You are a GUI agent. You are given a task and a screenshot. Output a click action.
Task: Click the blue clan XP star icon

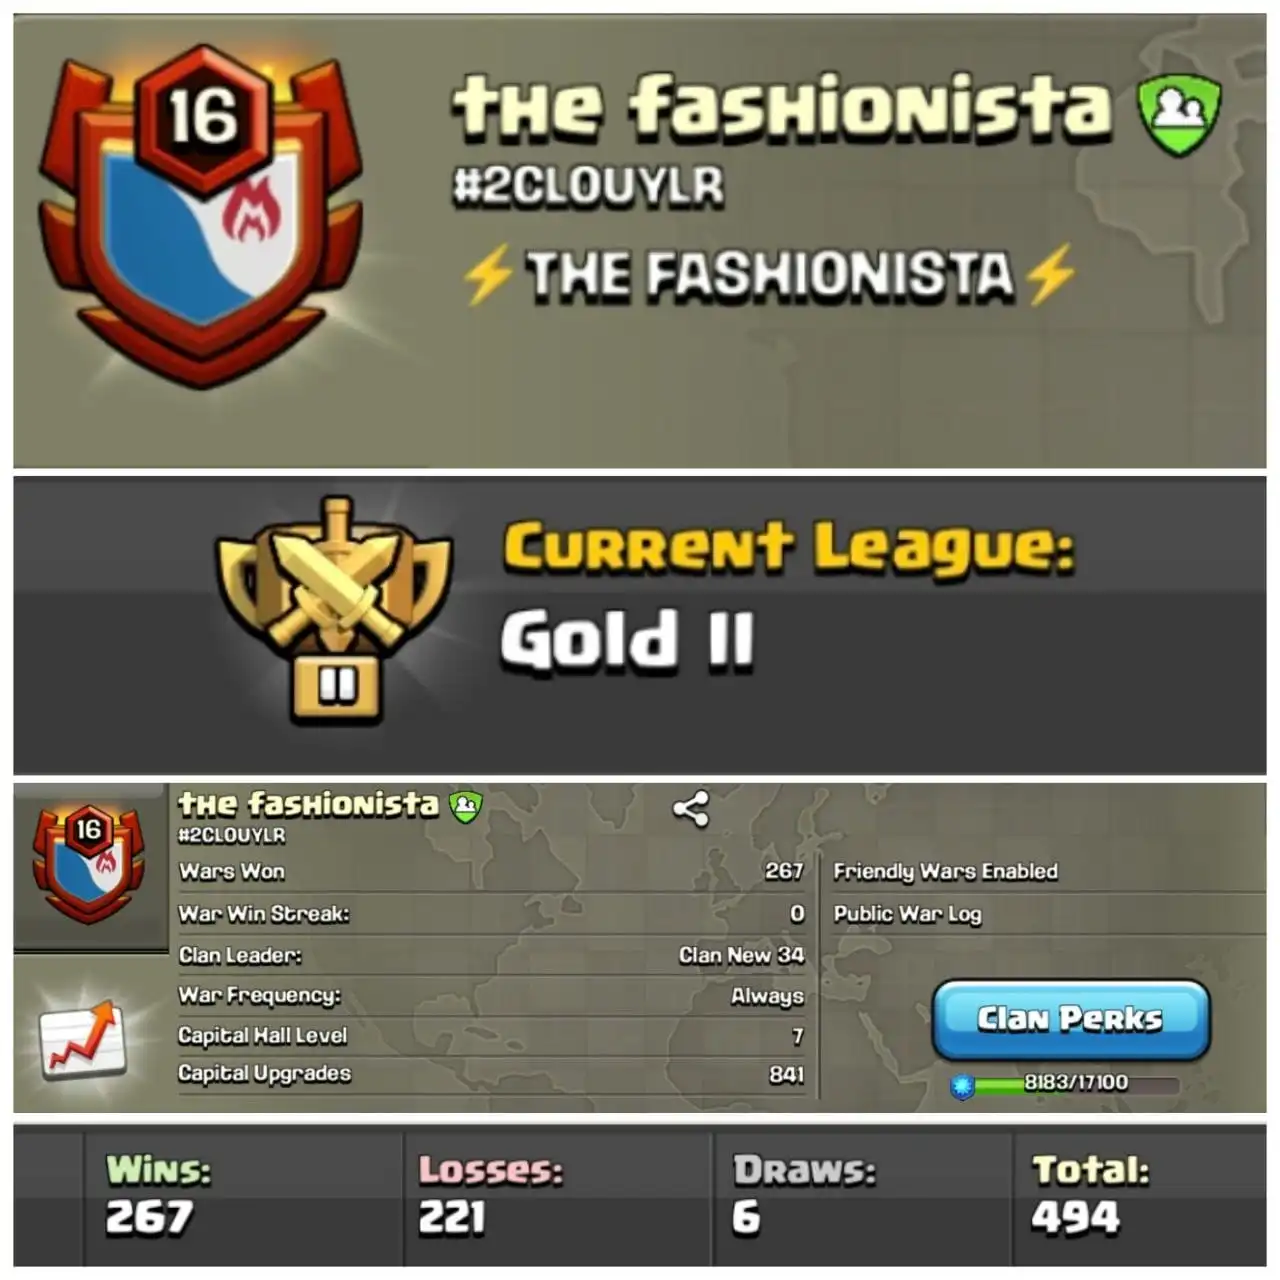962,1086
